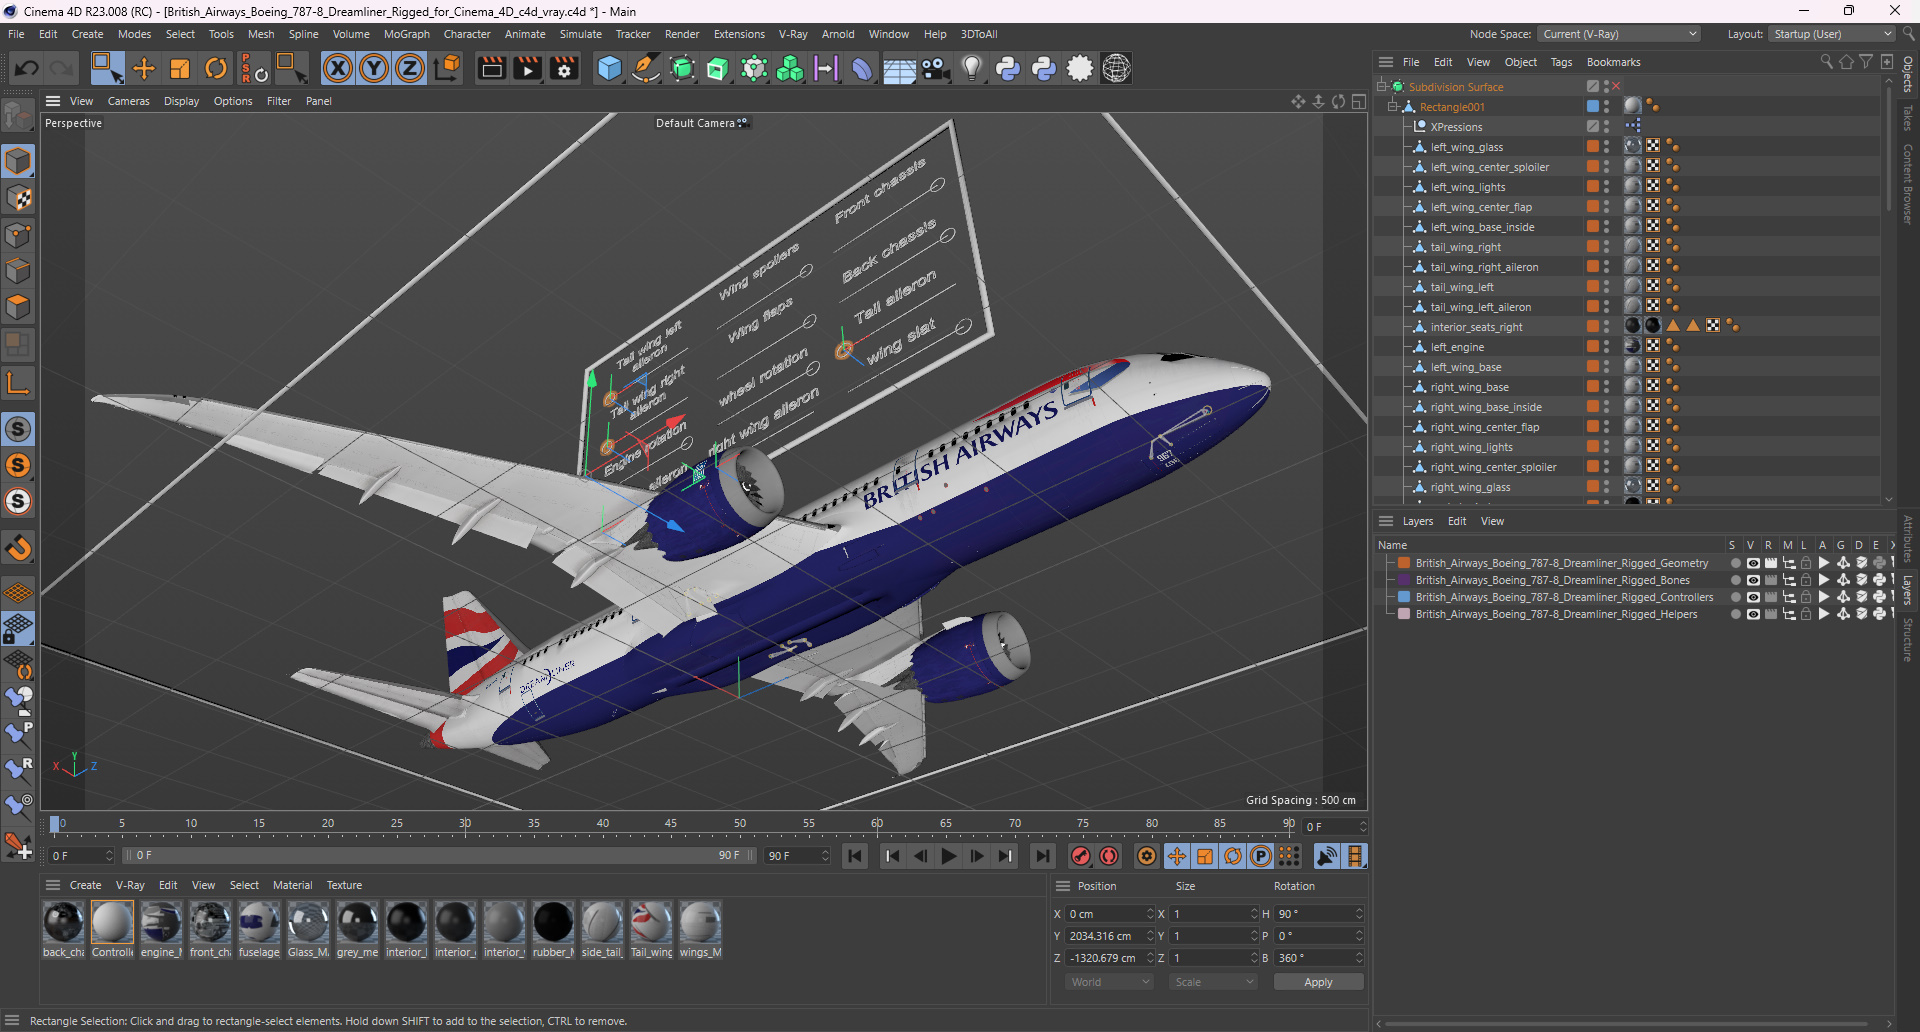
Task: Toggle visibility dots for left_engine object
Action: pyautogui.click(x=1607, y=347)
